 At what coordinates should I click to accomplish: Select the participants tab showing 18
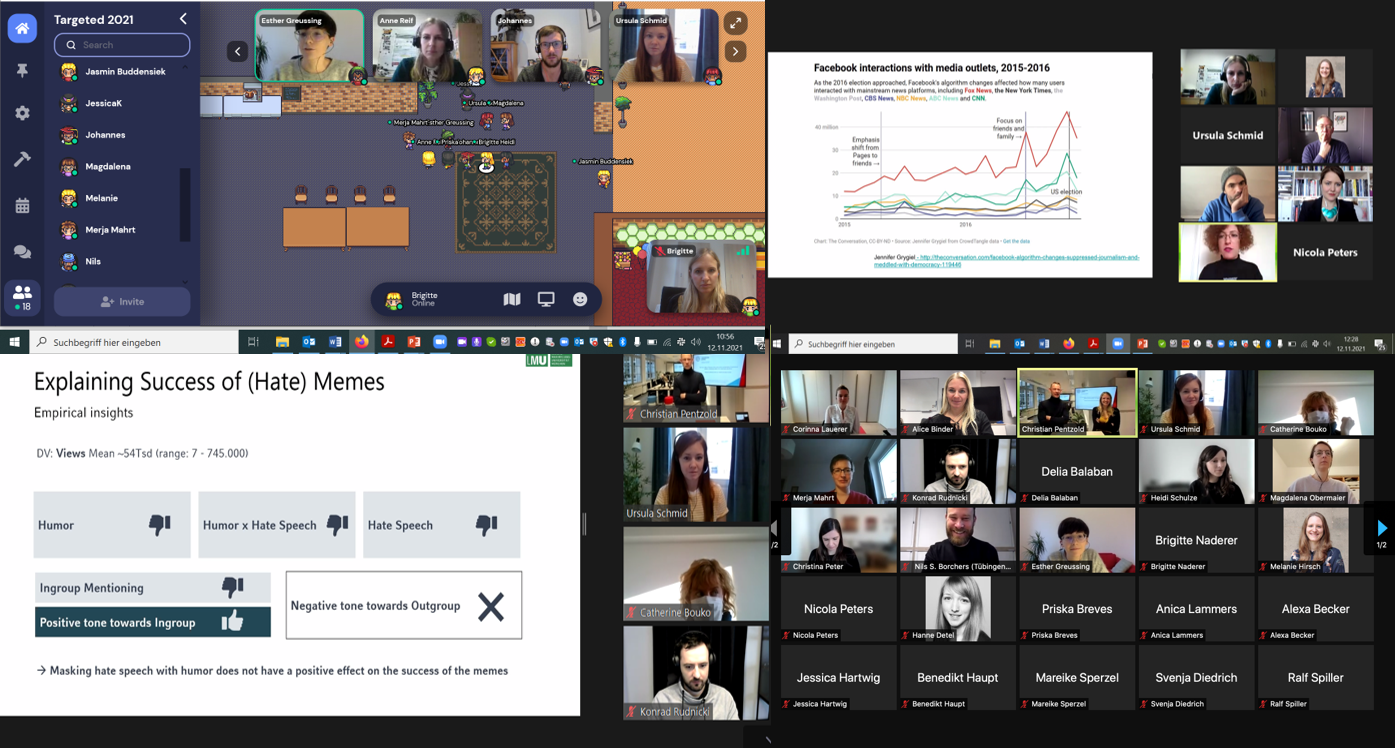[x=22, y=295]
